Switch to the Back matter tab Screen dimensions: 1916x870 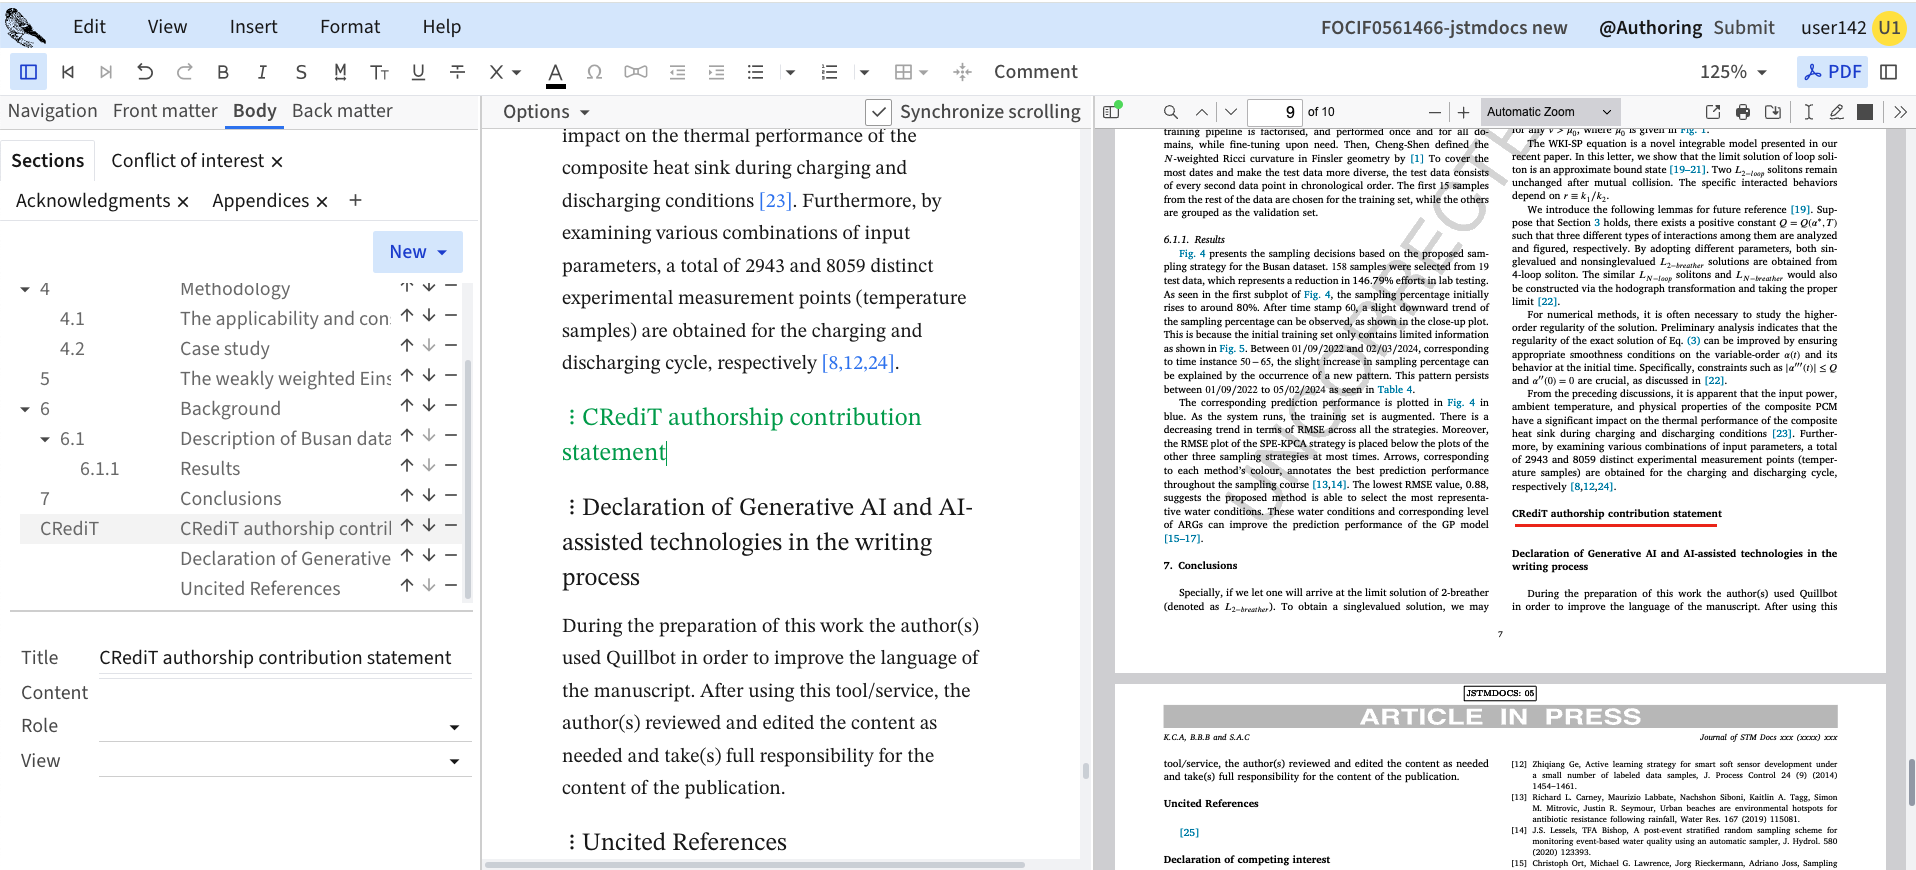(342, 111)
